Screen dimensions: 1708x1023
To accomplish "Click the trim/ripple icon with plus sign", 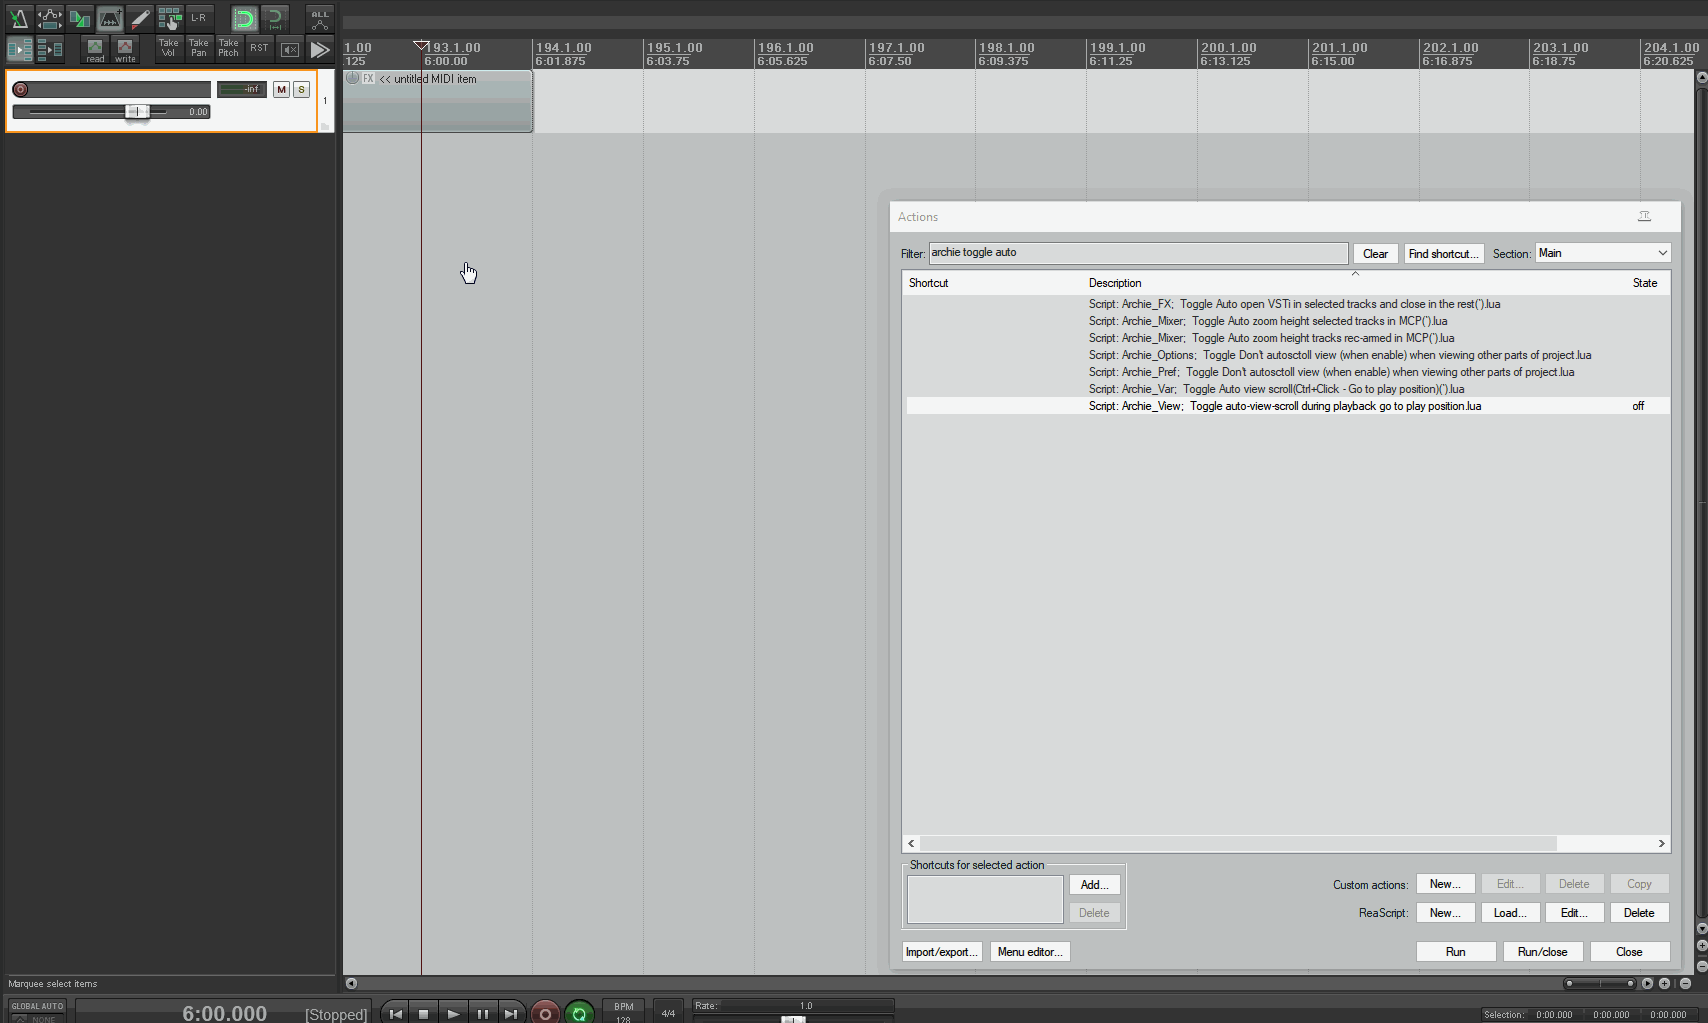I will (x=109, y=17).
